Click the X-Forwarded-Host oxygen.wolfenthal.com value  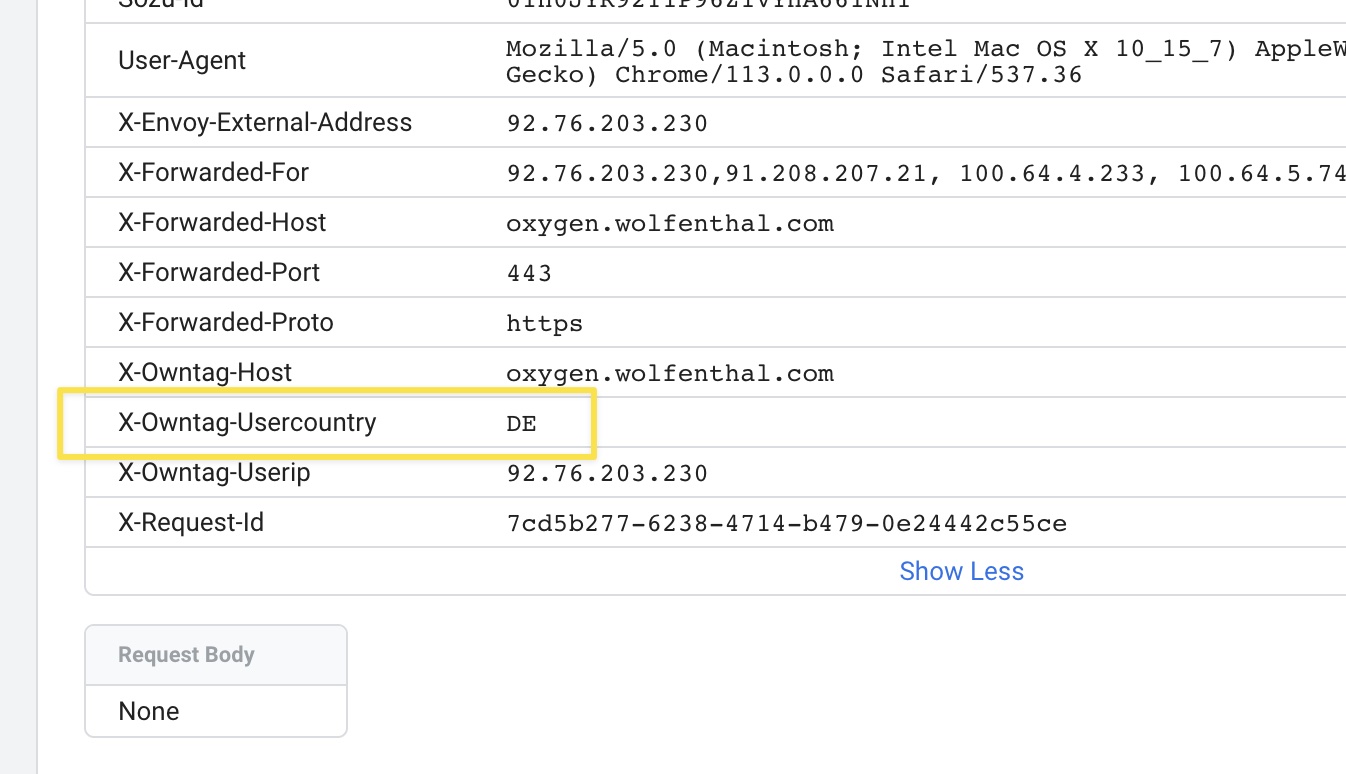click(x=669, y=223)
